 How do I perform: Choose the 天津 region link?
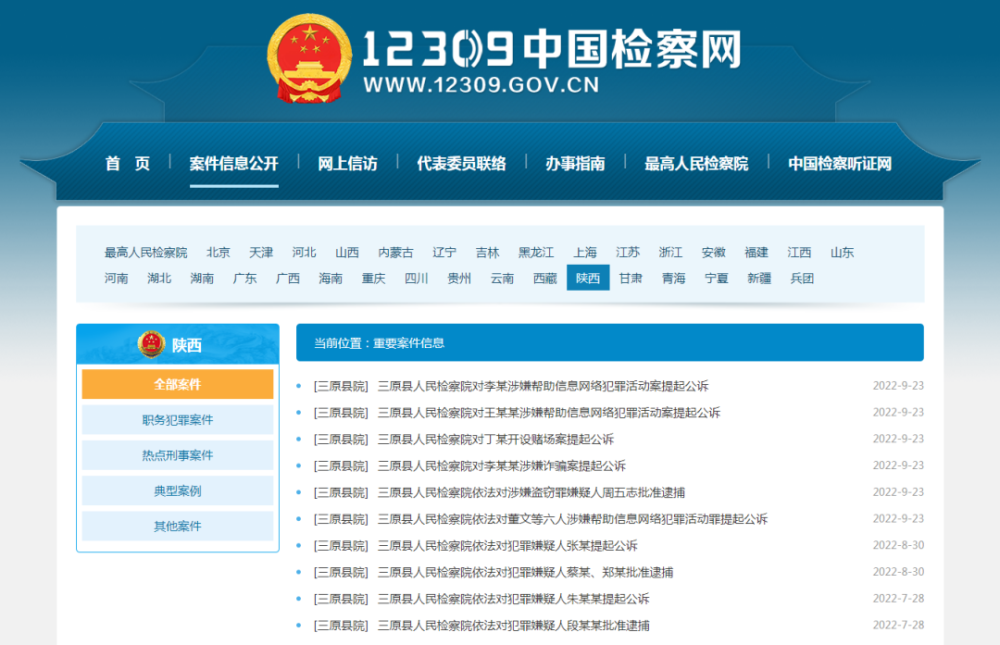261,253
